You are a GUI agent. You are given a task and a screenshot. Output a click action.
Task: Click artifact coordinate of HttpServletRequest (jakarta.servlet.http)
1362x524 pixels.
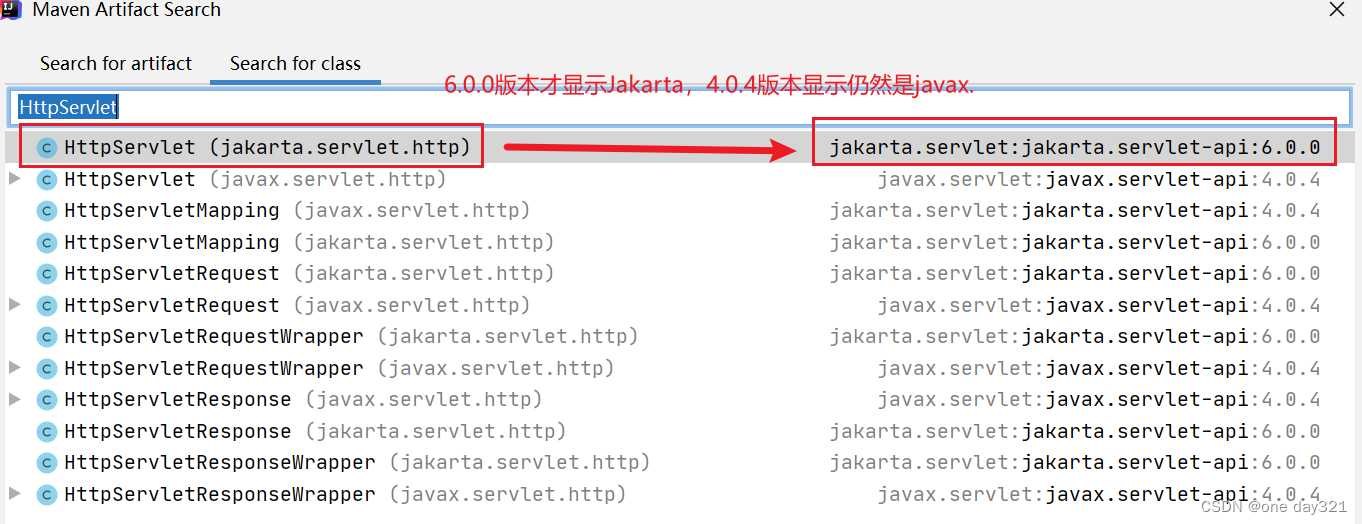pyautogui.click(x=1075, y=274)
